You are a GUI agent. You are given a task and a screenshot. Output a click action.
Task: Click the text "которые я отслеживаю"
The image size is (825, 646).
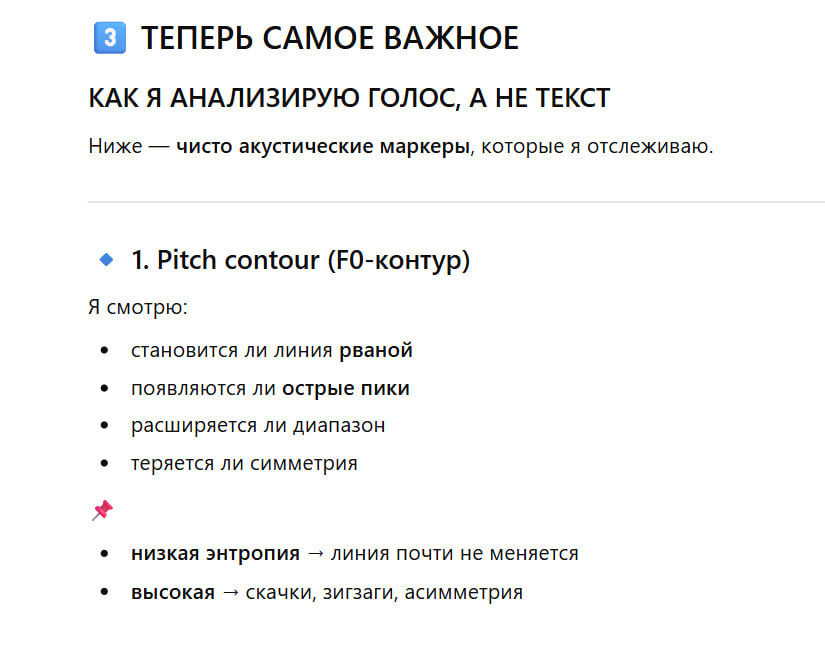pos(598,148)
